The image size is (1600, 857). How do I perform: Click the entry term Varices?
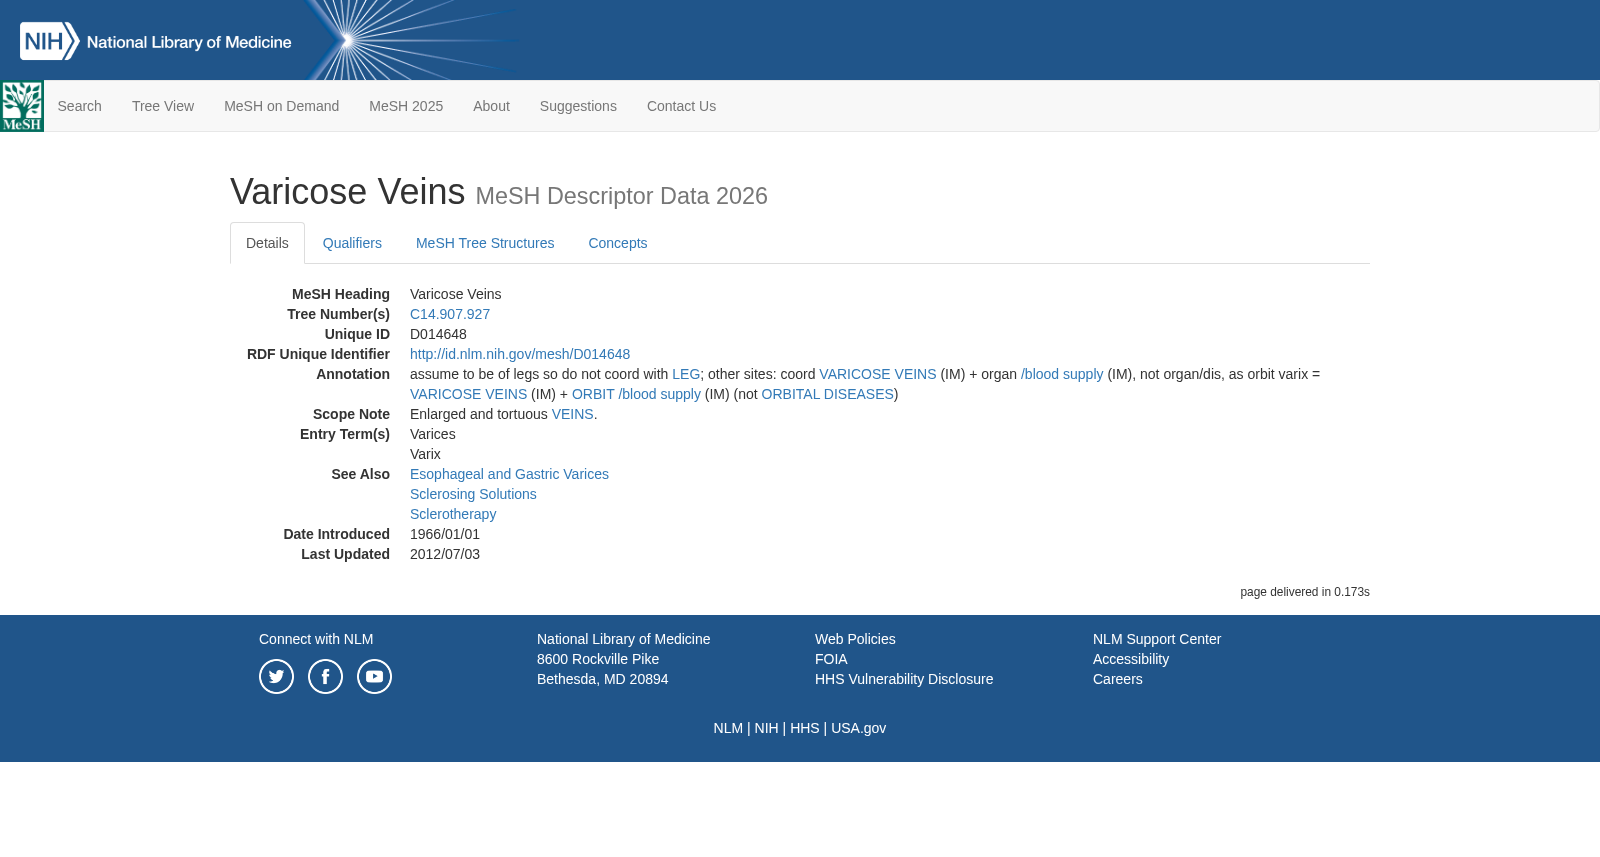433,434
